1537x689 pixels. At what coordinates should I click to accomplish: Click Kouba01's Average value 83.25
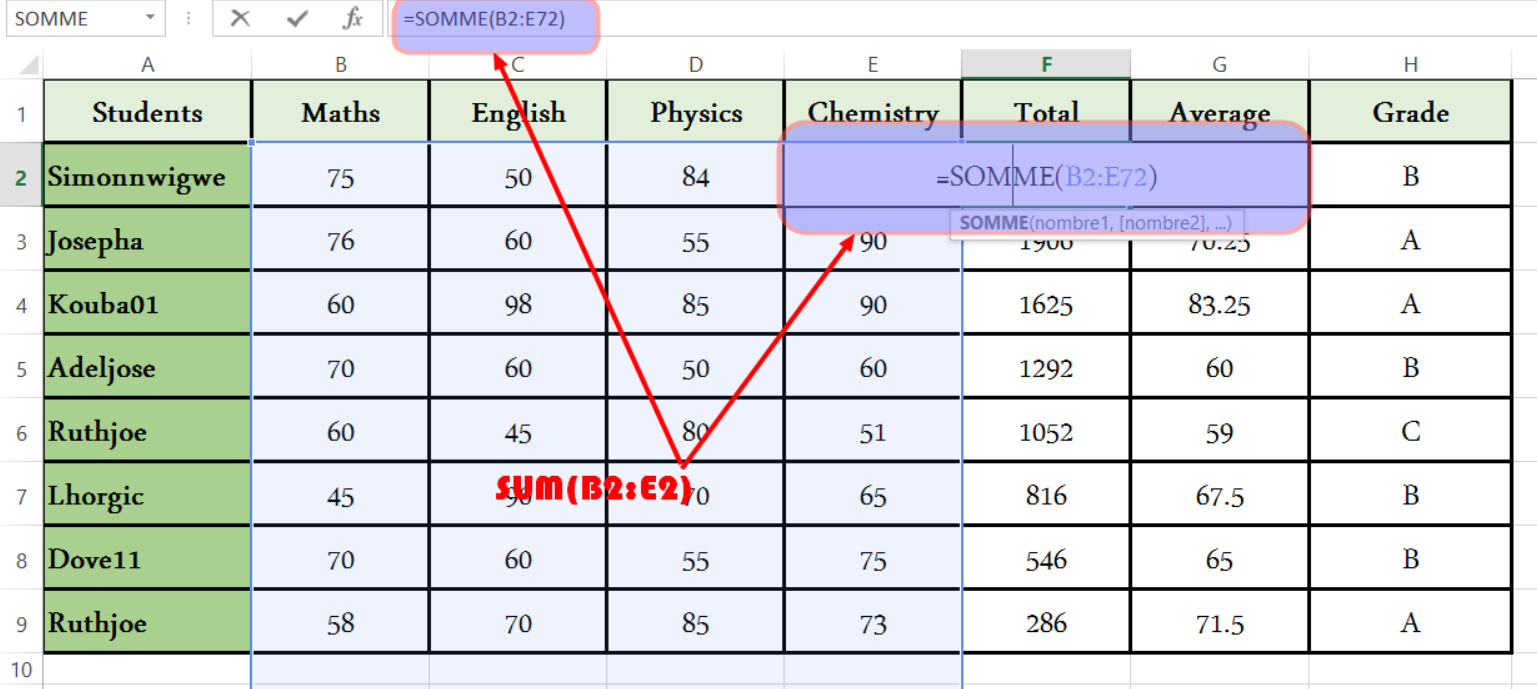click(x=1219, y=304)
